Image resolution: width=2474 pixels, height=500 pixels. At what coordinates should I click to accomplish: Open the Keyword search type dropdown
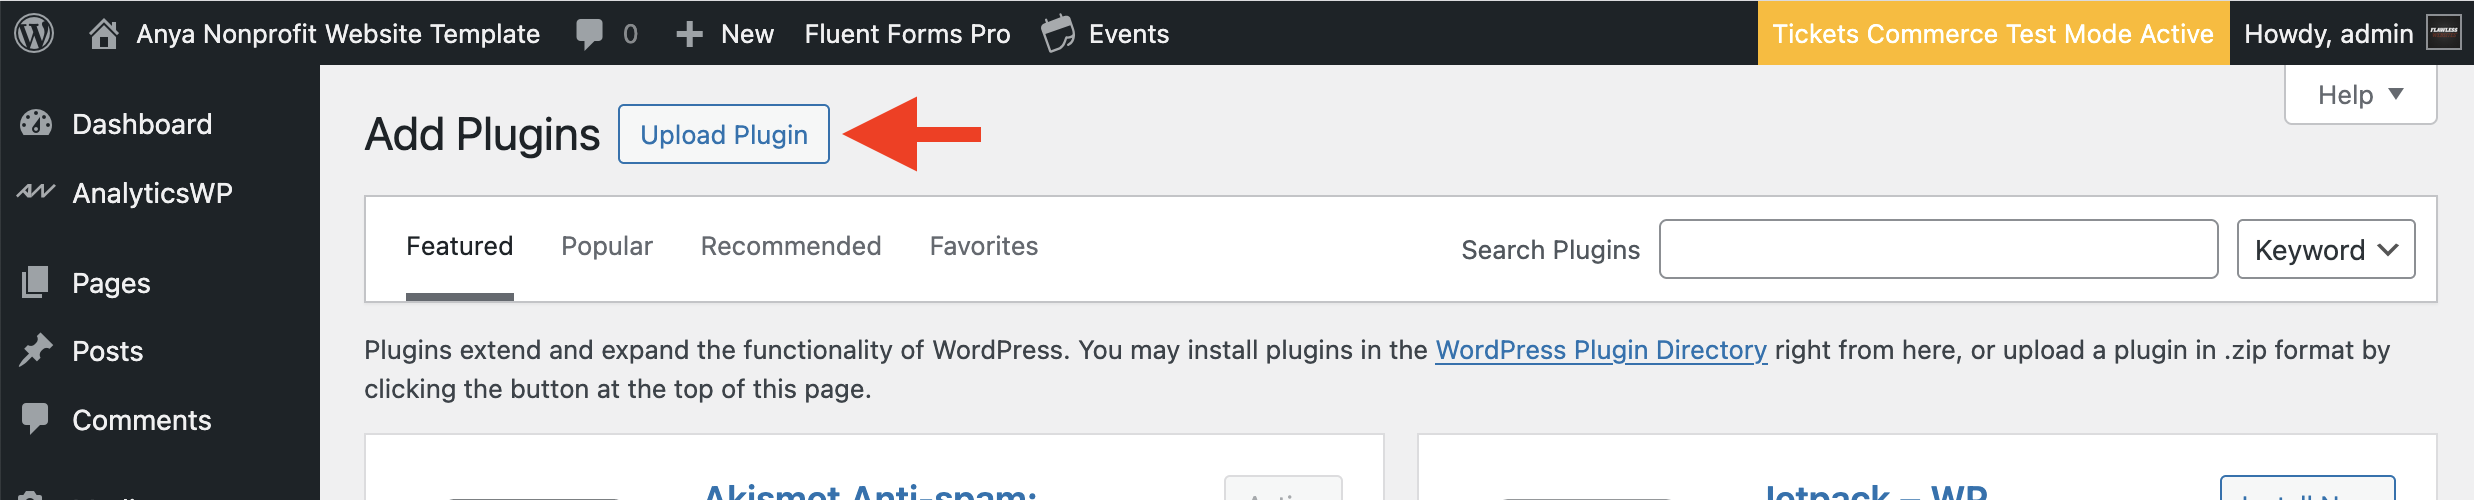coord(2325,250)
